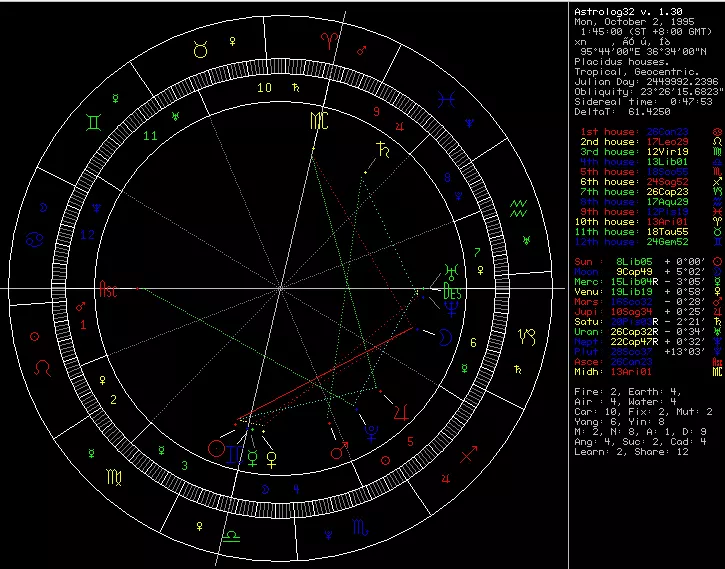Click the 'Car: 10, Fix: 2, Mut: 2' line
Screen dimensions: 725x569
(643, 411)
